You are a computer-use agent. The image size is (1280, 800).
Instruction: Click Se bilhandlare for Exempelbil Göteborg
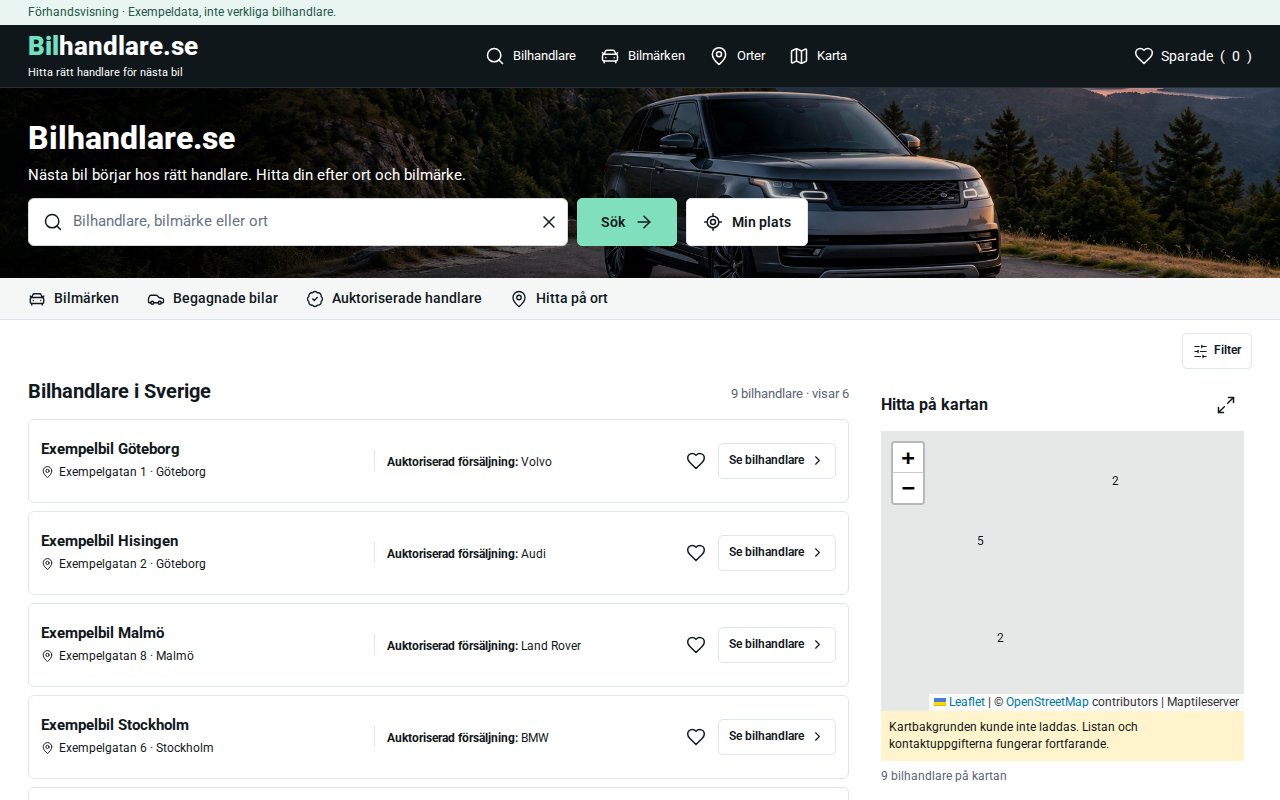777,461
